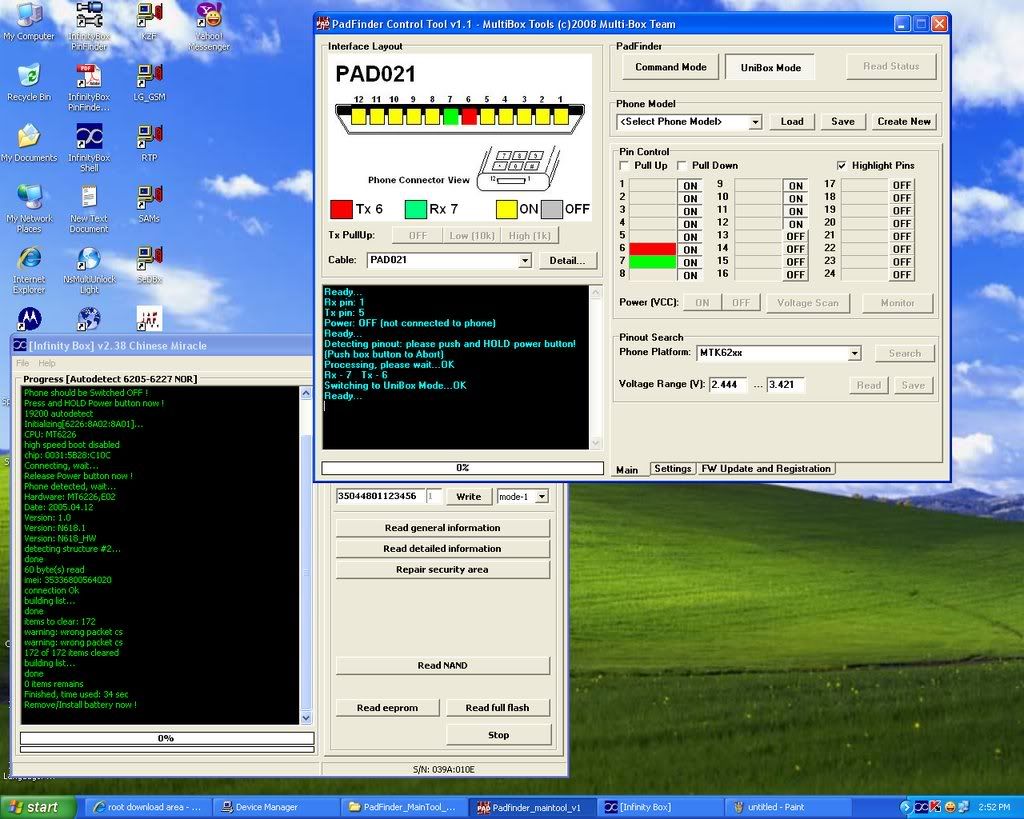
Task: Select the RTP desktop icon
Action: pyautogui.click(x=149, y=144)
